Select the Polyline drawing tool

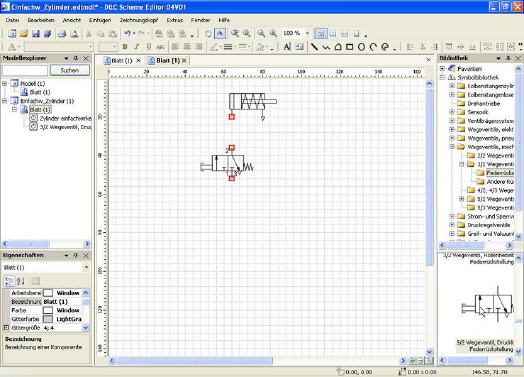(x=326, y=47)
